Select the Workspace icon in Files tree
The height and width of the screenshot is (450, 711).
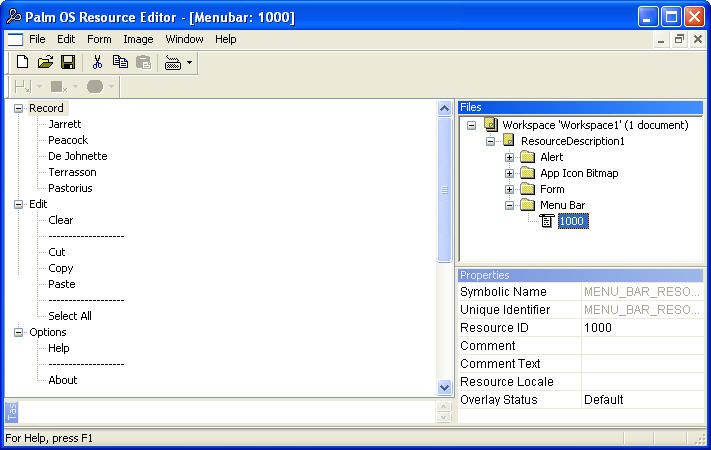coord(491,124)
